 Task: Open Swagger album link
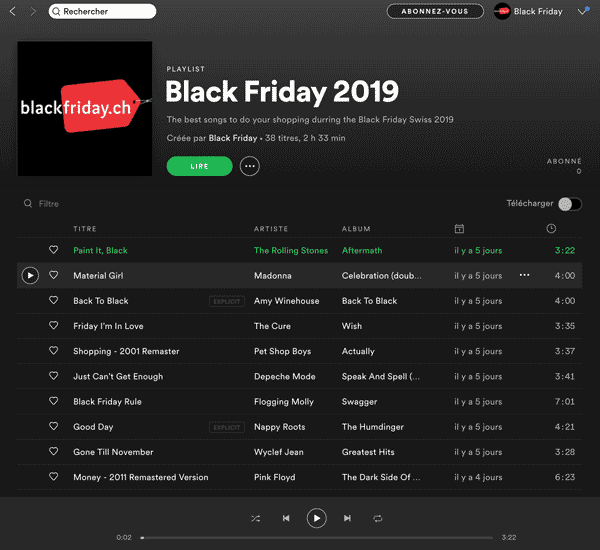point(359,402)
